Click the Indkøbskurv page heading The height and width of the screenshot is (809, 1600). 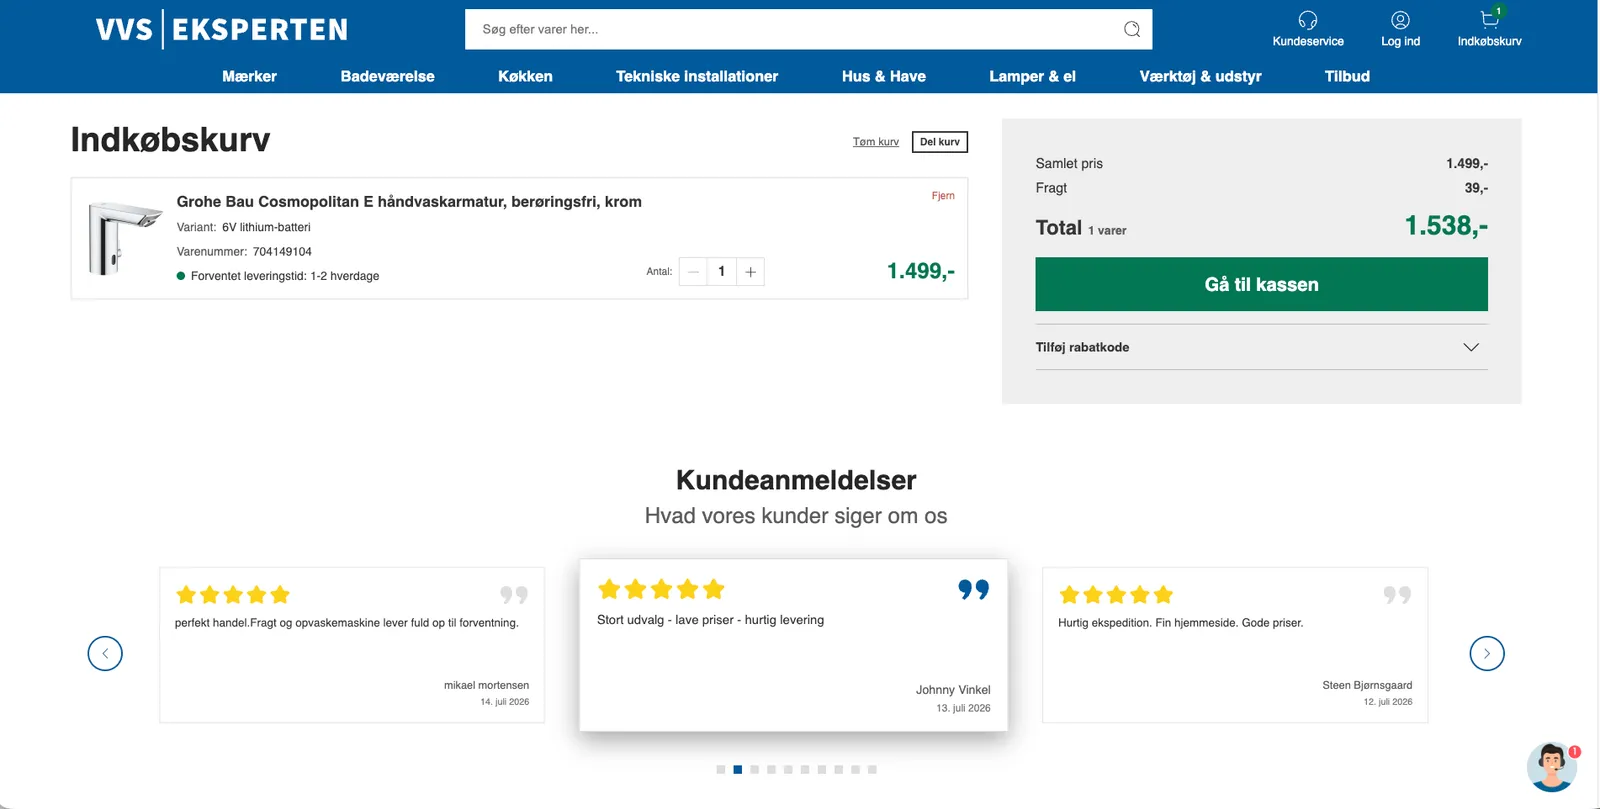click(x=170, y=140)
